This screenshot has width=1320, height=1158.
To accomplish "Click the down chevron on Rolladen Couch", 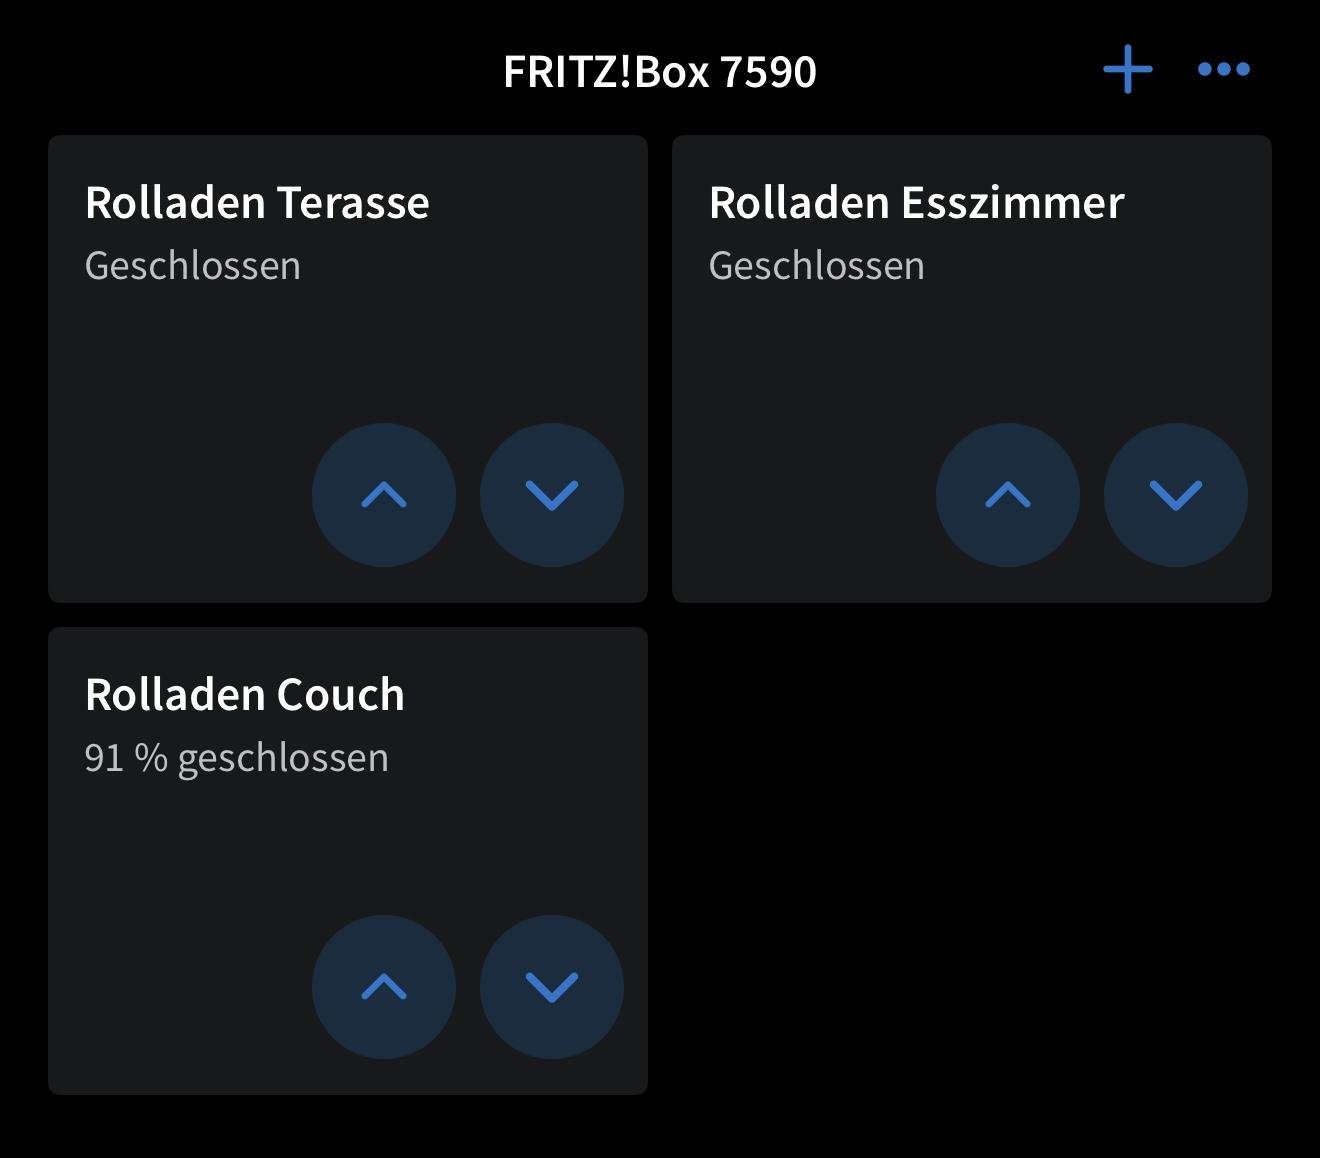I will 551,987.
